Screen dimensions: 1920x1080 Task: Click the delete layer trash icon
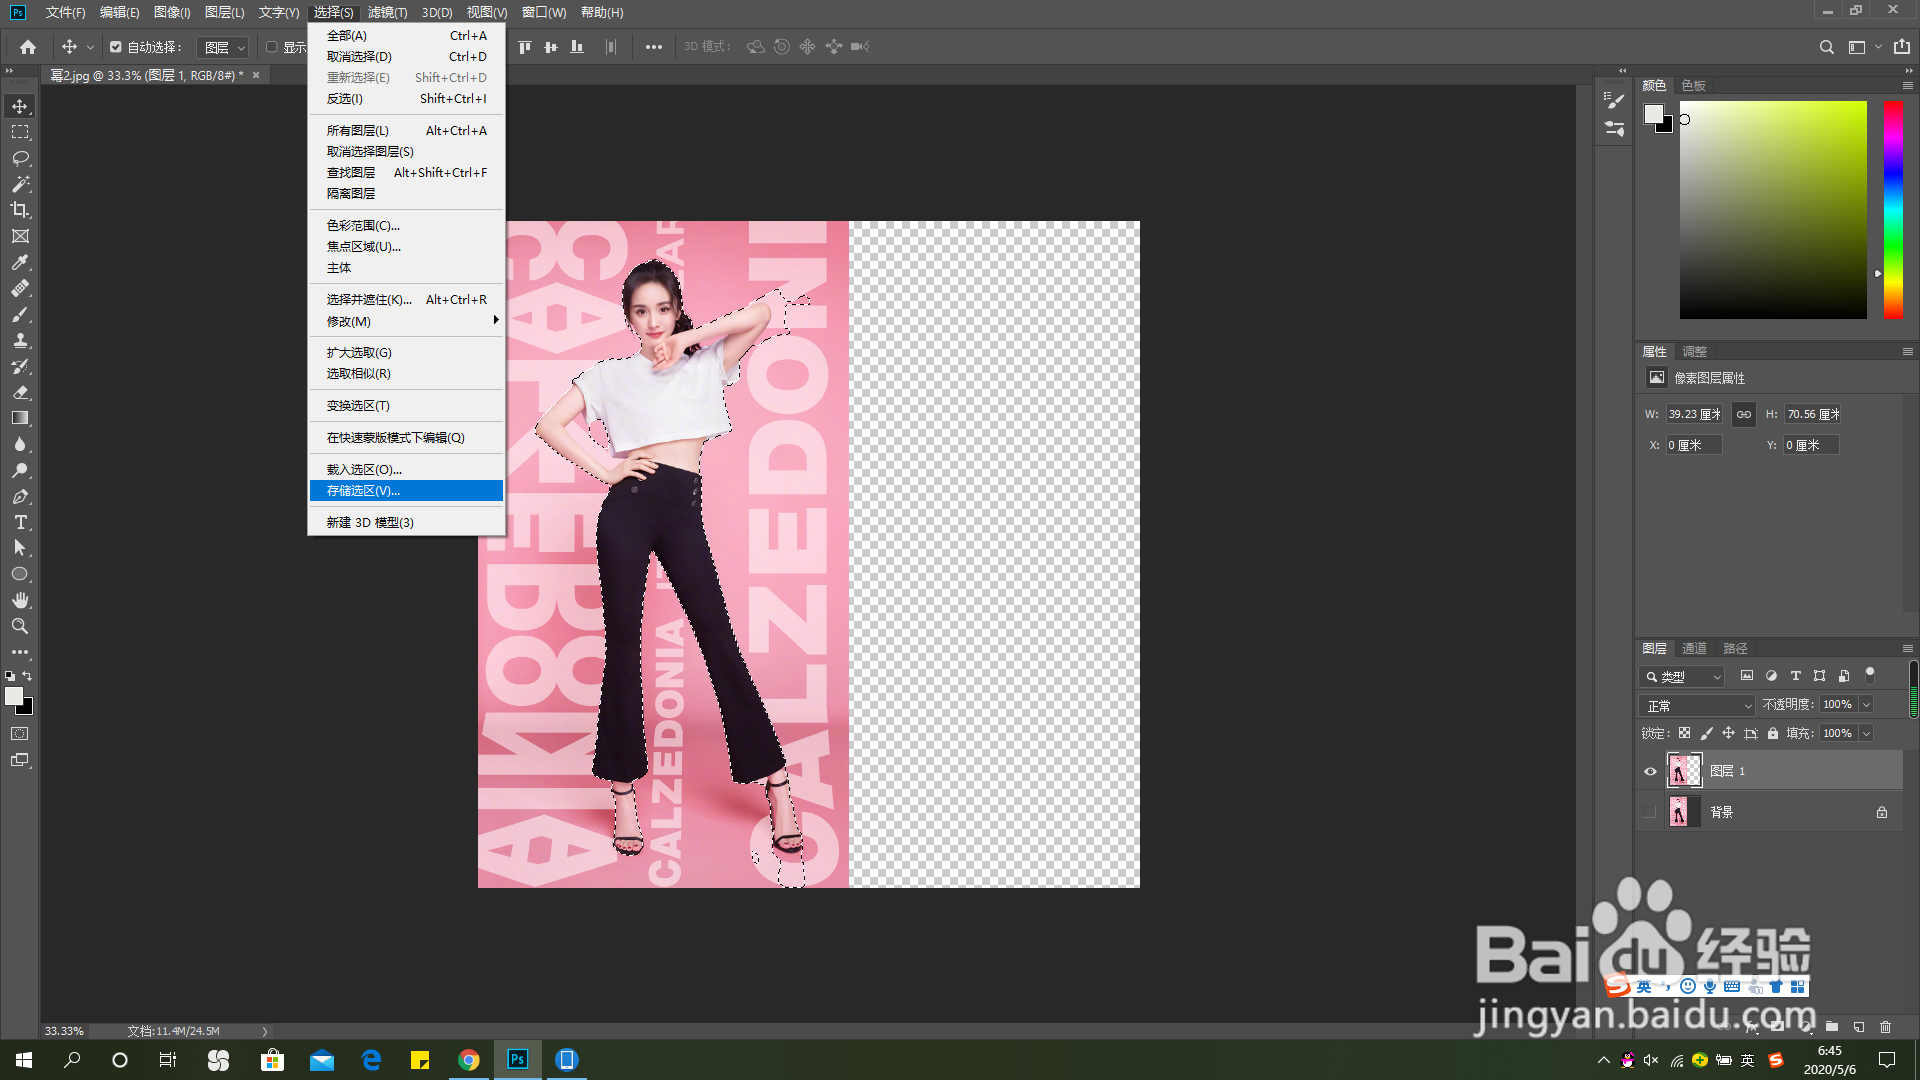[x=1885, y=1027]
